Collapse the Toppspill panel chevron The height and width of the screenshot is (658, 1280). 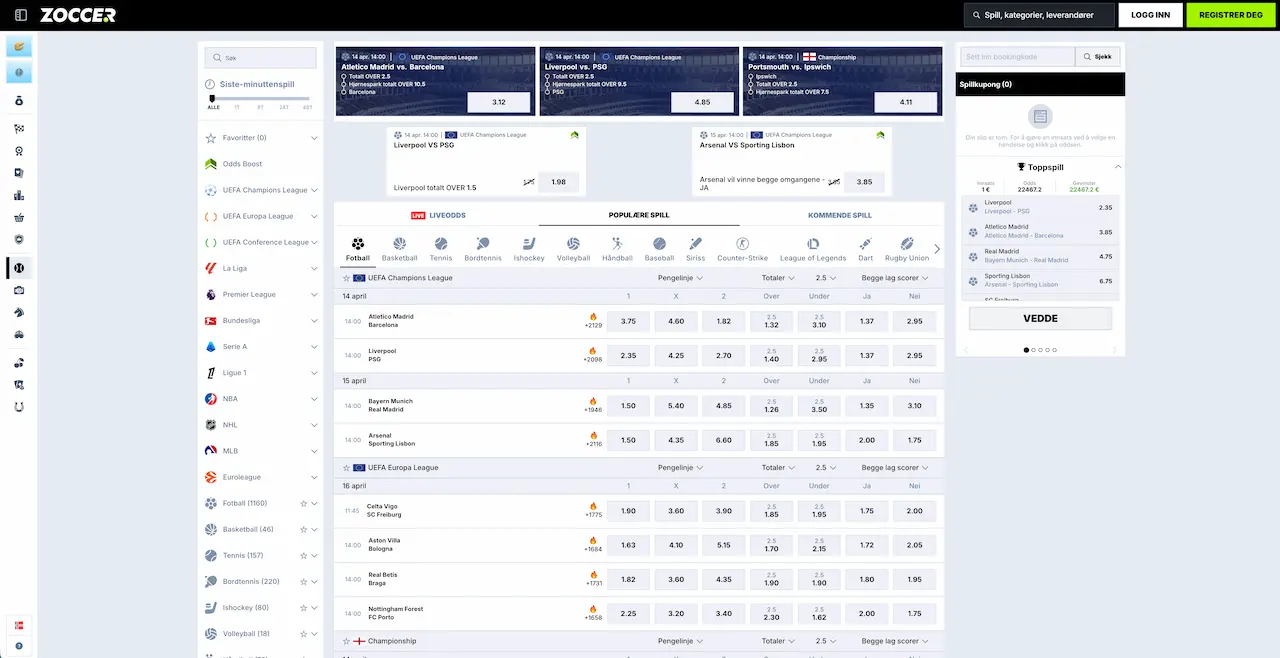click(1118, 167)
